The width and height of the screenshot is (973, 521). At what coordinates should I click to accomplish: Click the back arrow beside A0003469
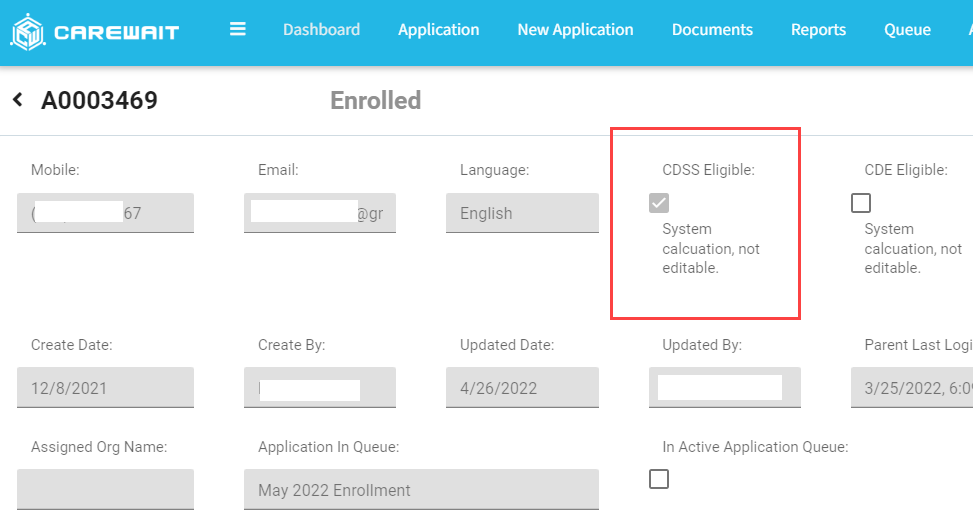click(x=17, y=100)
